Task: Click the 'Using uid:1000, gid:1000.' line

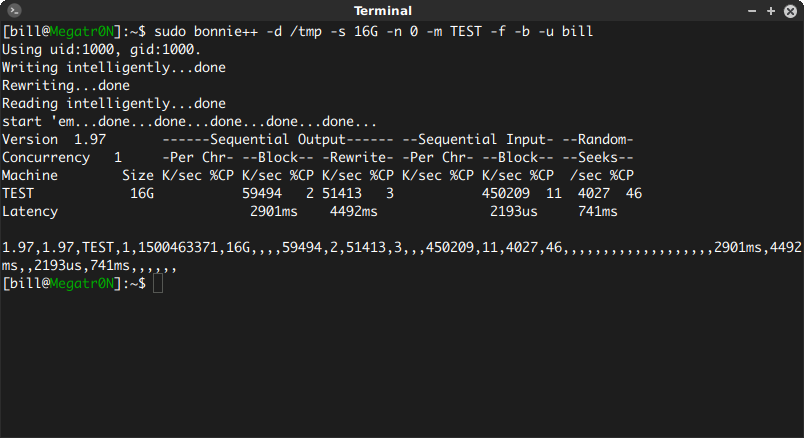Action: click(101, 49)
